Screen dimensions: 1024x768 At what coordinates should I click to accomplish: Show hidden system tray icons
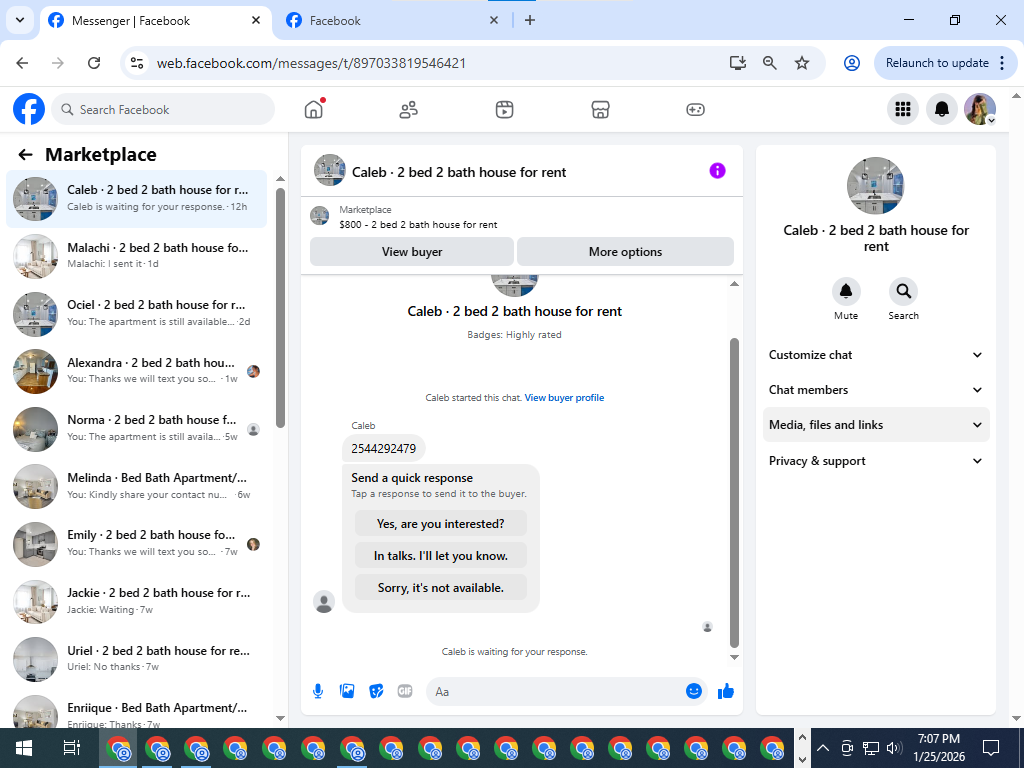coord(823,748)
